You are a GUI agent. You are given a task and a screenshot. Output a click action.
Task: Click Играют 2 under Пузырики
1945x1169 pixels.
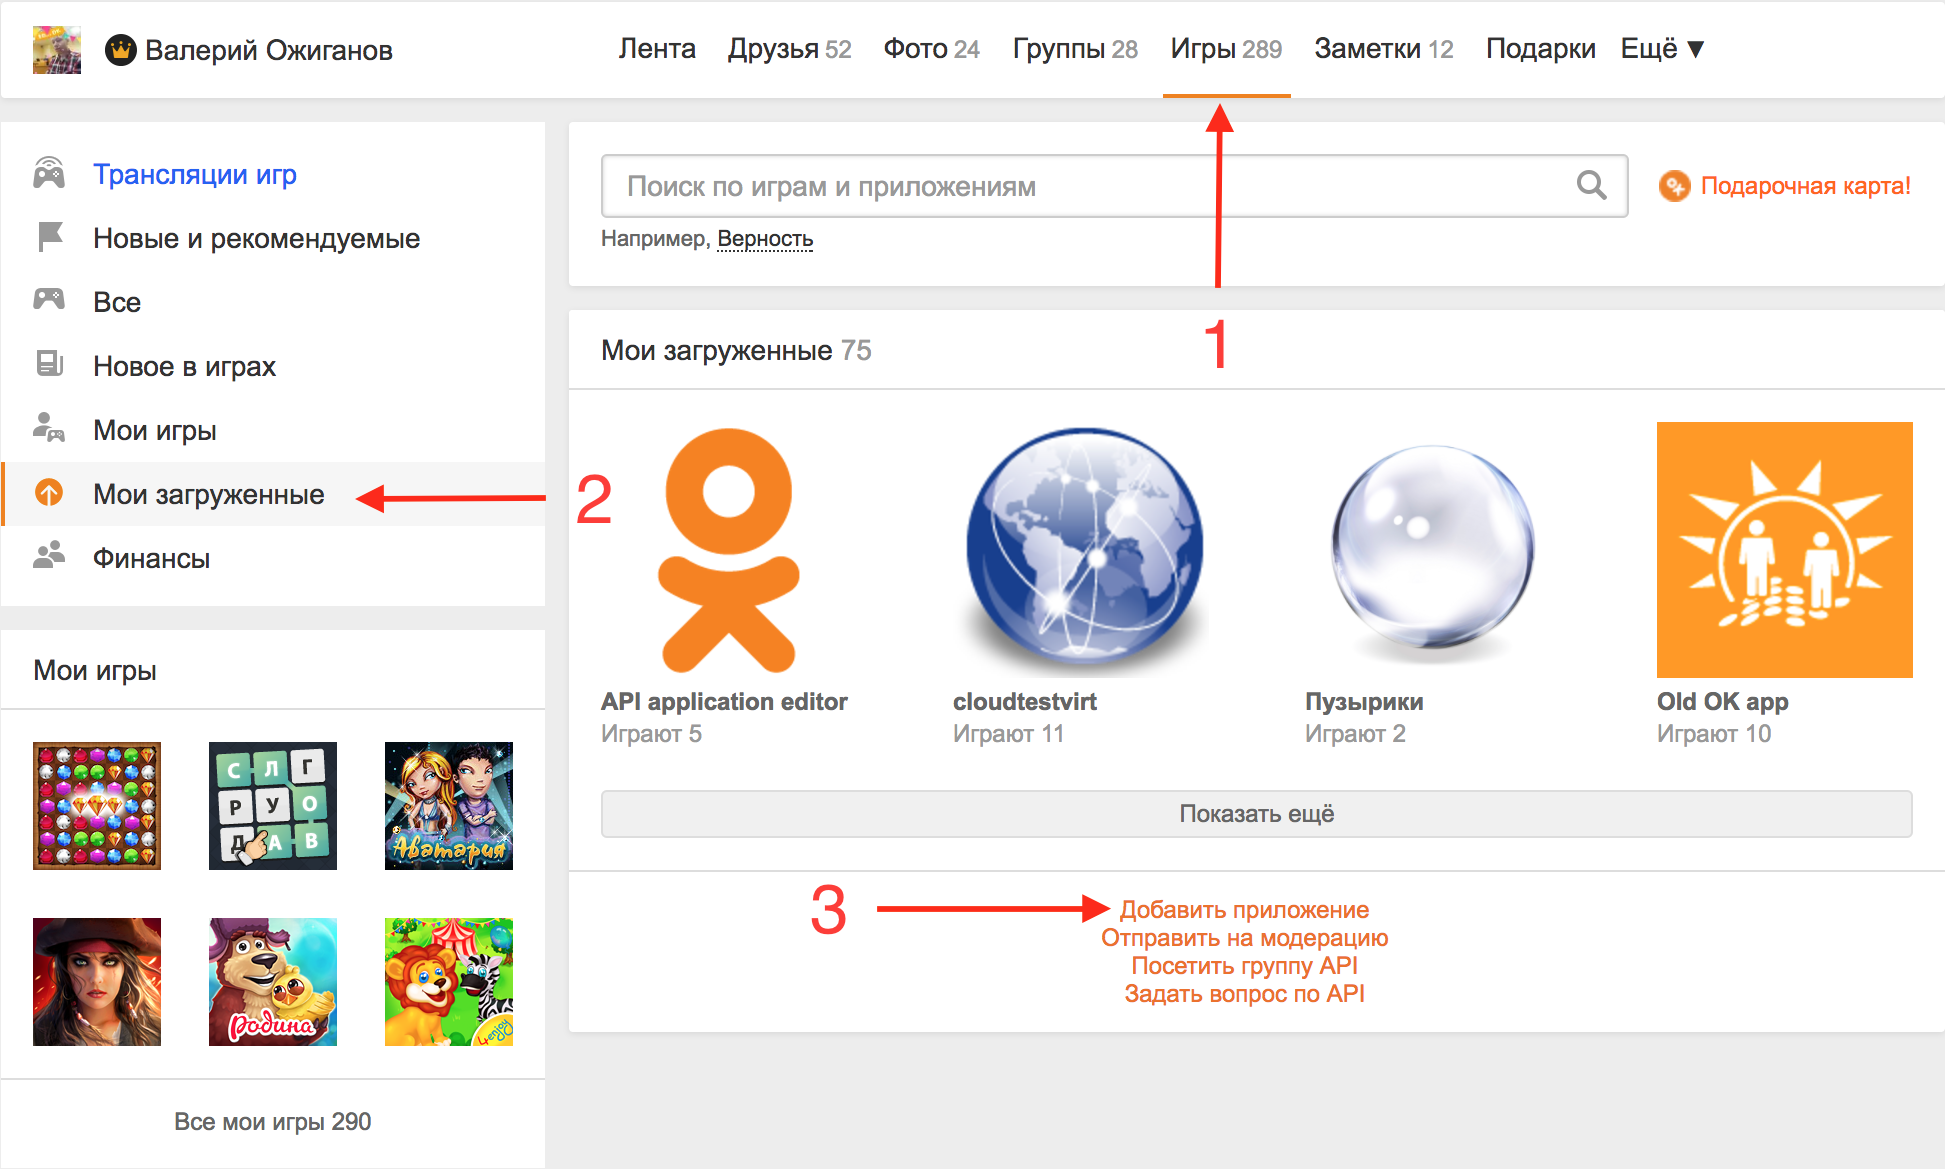point(1355,734)
